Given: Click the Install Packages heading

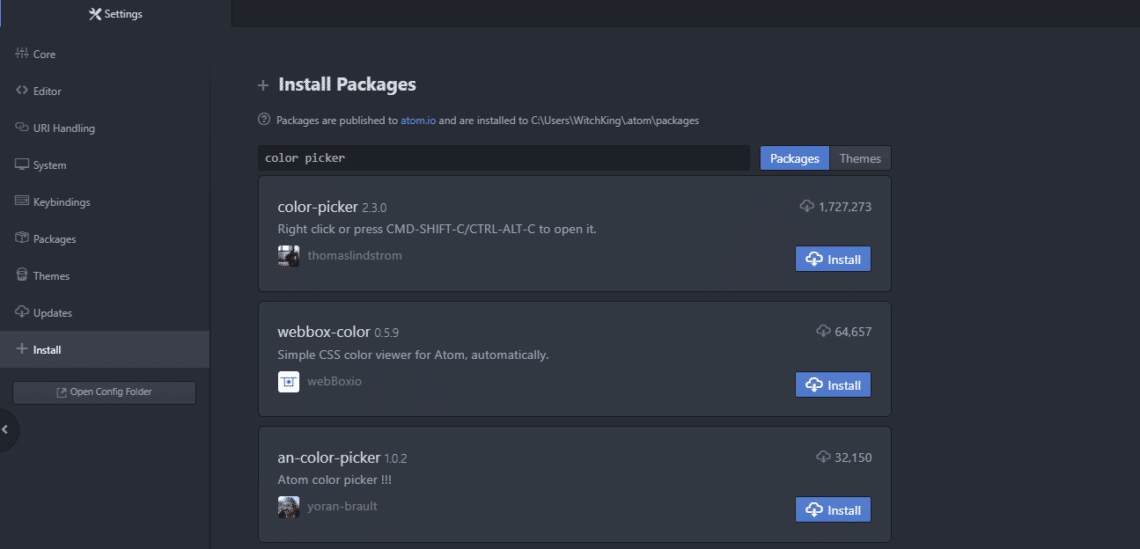Looking at the screenshot, I should coord(348,84).
